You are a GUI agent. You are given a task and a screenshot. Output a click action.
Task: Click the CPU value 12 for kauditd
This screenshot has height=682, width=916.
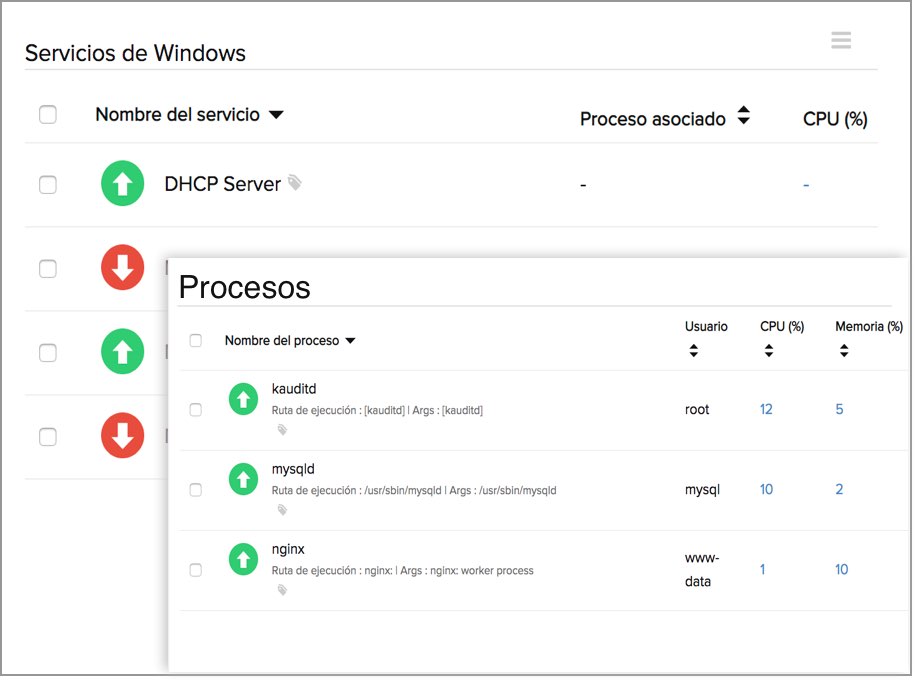767,409
